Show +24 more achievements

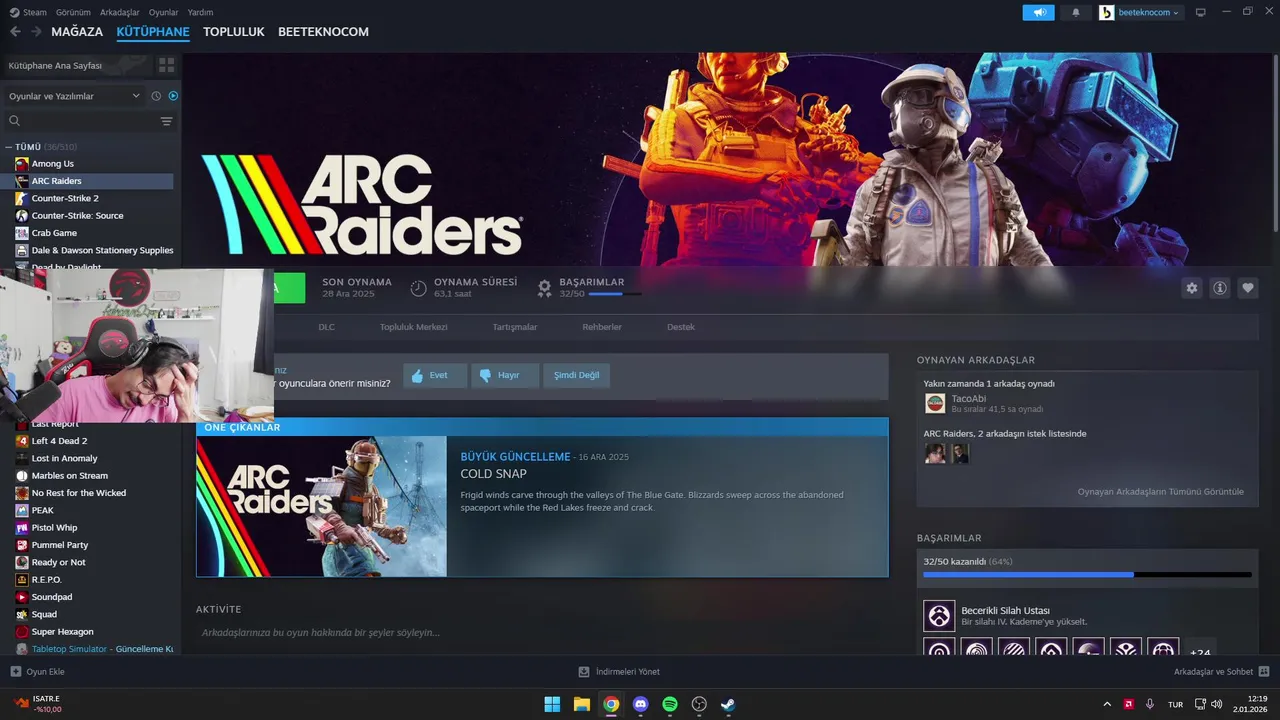[x=1200, y=652]
